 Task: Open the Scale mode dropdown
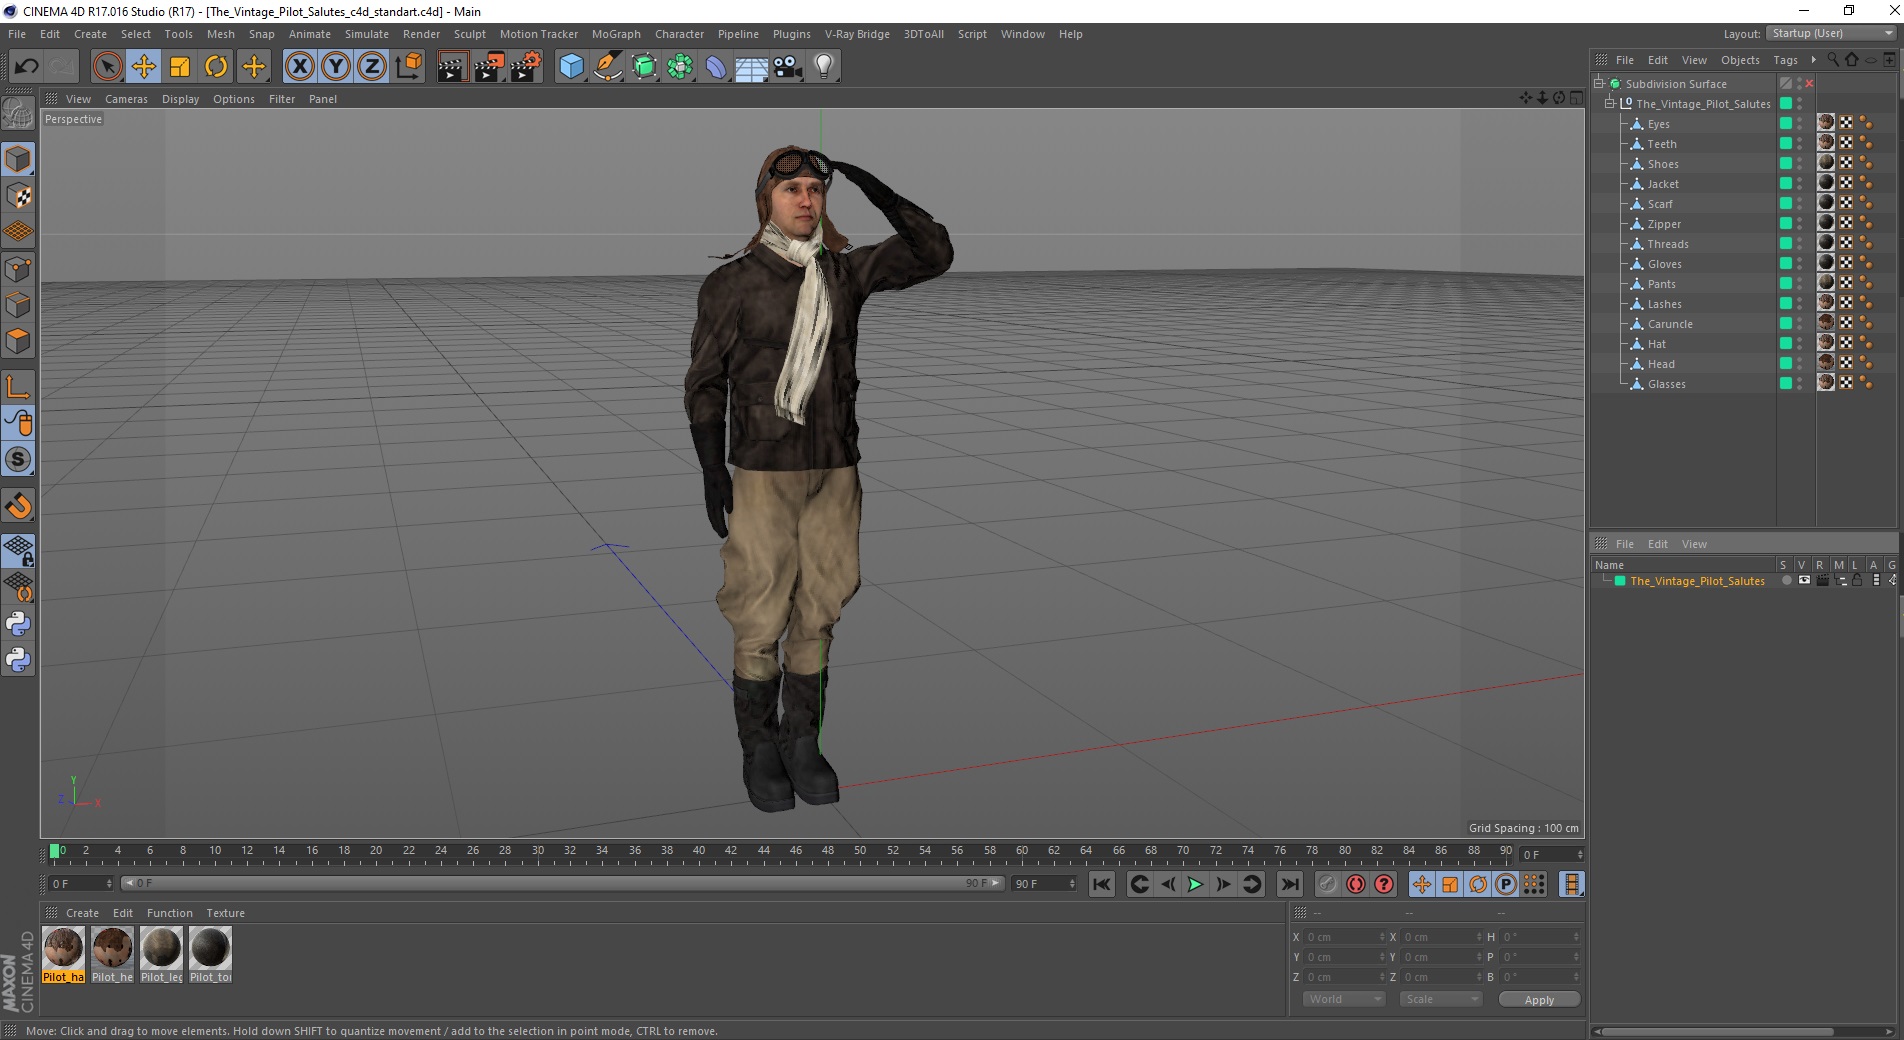click(1440, 999)
